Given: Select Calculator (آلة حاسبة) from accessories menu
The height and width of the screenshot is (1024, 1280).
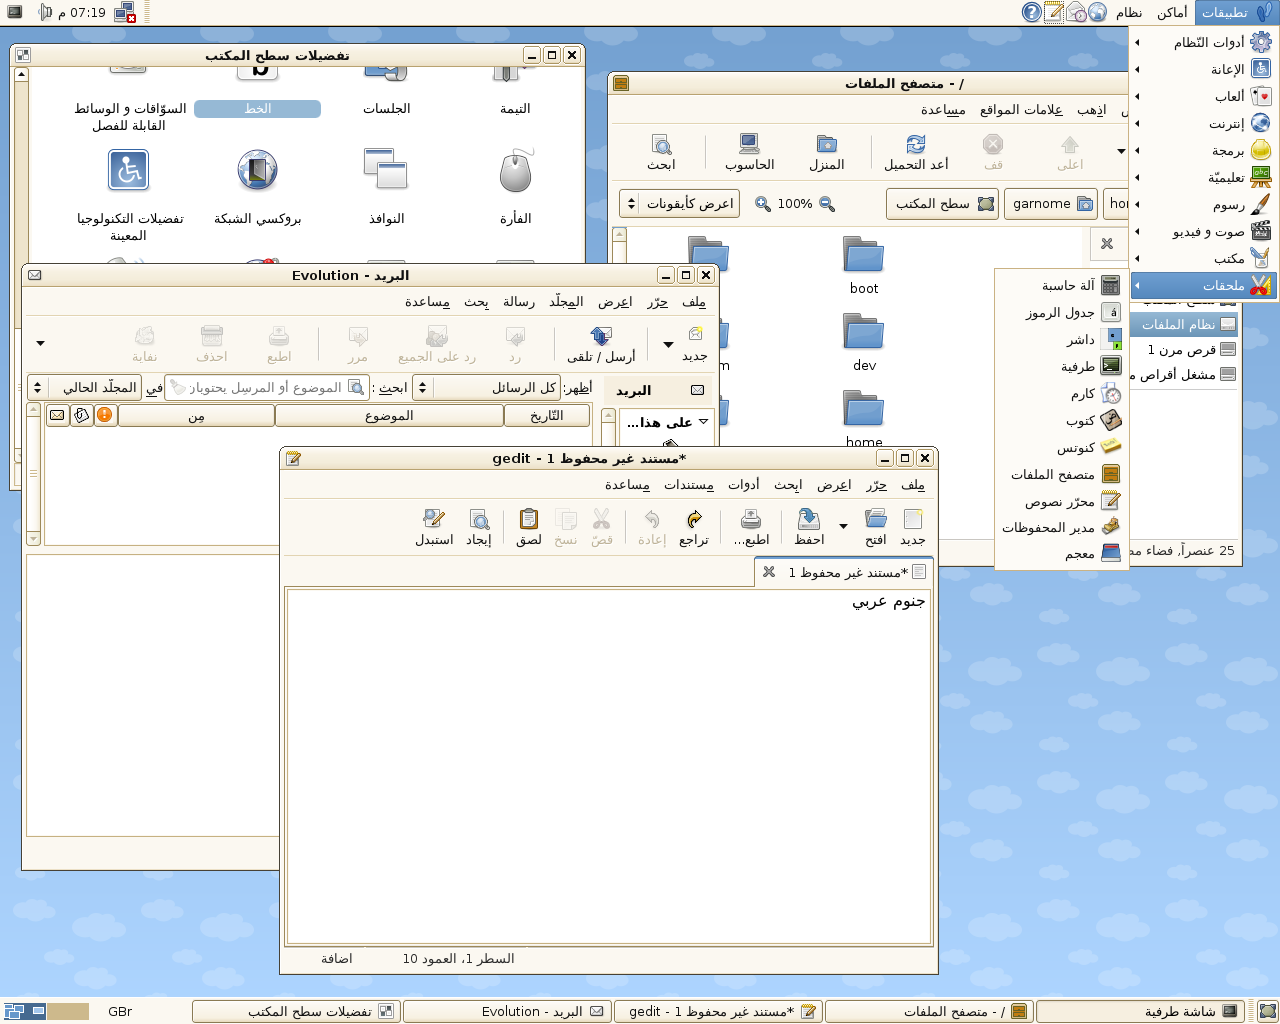Looking at the screenshot, I should click(1068, 286).
